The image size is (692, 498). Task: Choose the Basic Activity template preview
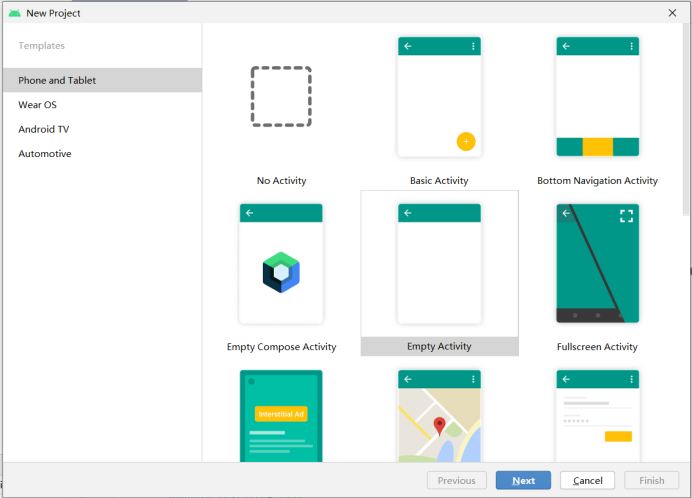point(439,97)
